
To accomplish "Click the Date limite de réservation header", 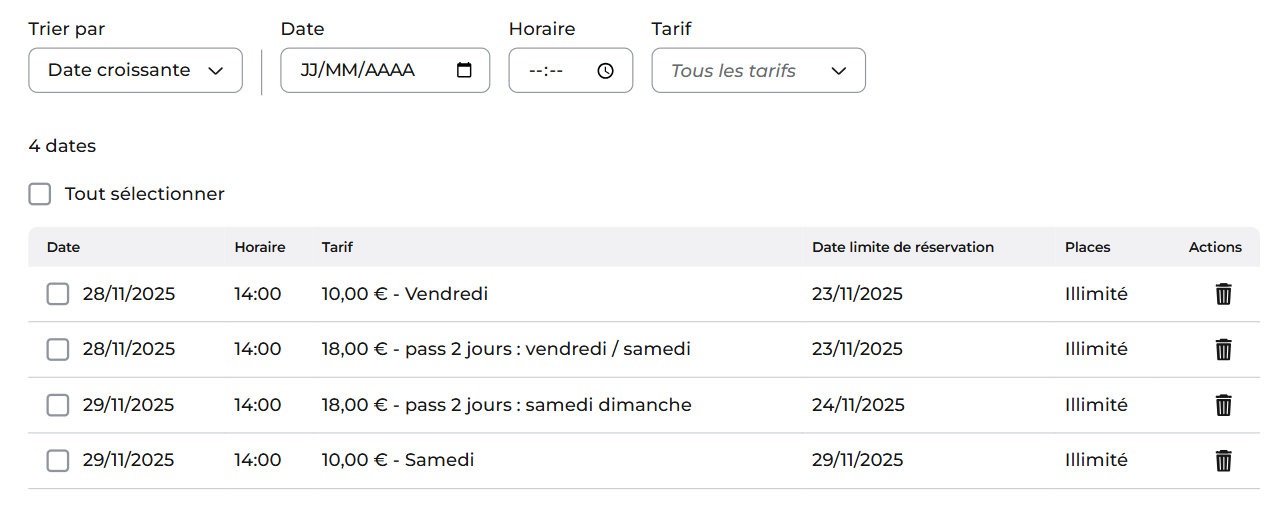I will point(903,247).
